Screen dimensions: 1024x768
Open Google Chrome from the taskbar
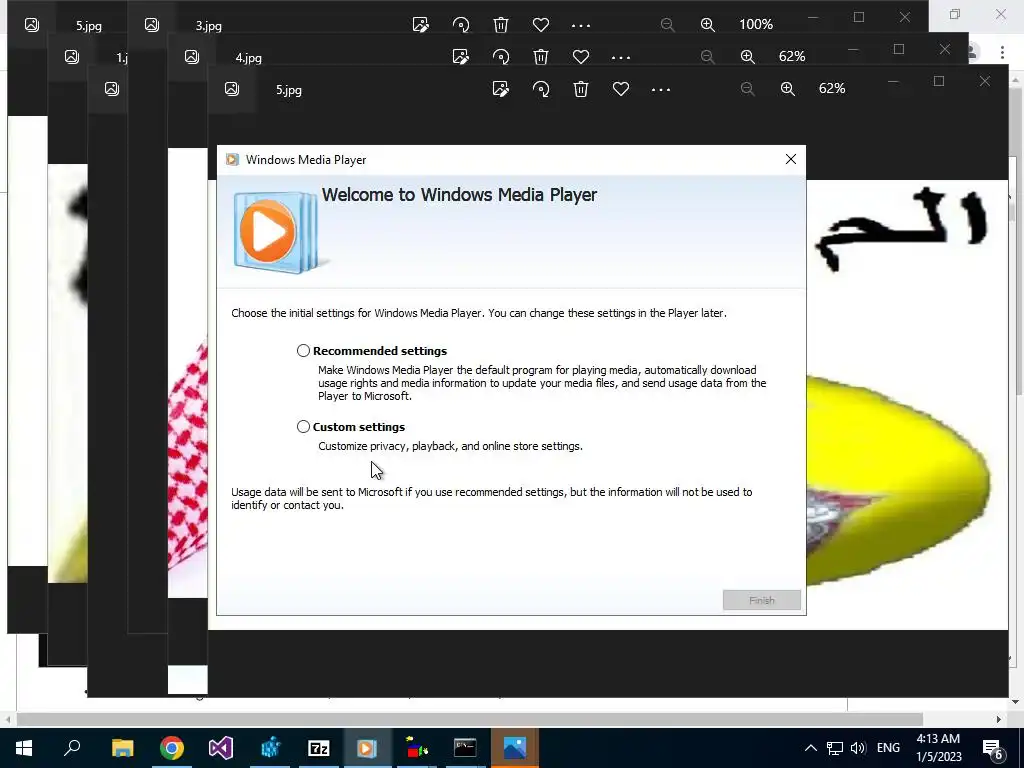click(x=172, y=748)
